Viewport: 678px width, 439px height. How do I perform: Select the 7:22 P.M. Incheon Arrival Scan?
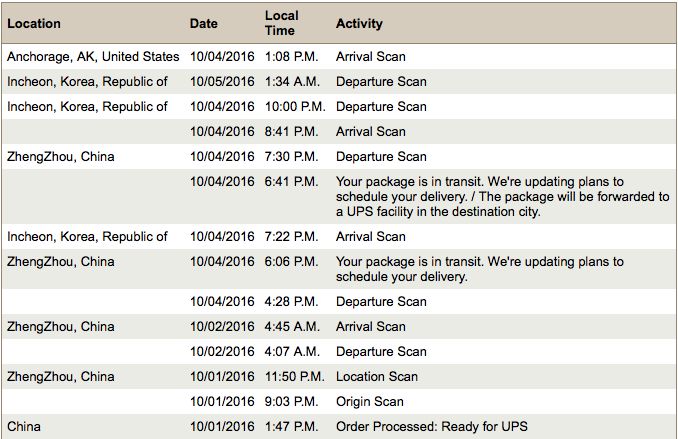[x=371, y=237]
